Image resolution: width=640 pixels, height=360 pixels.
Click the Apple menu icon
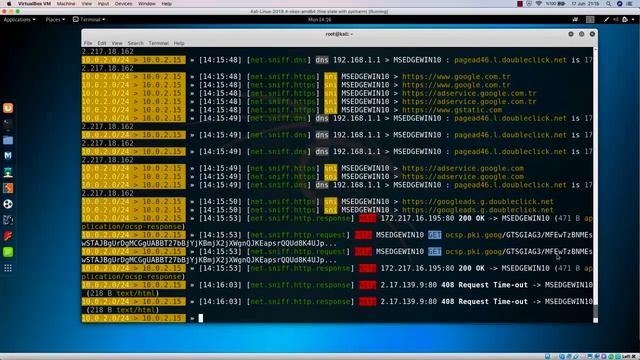9,4
